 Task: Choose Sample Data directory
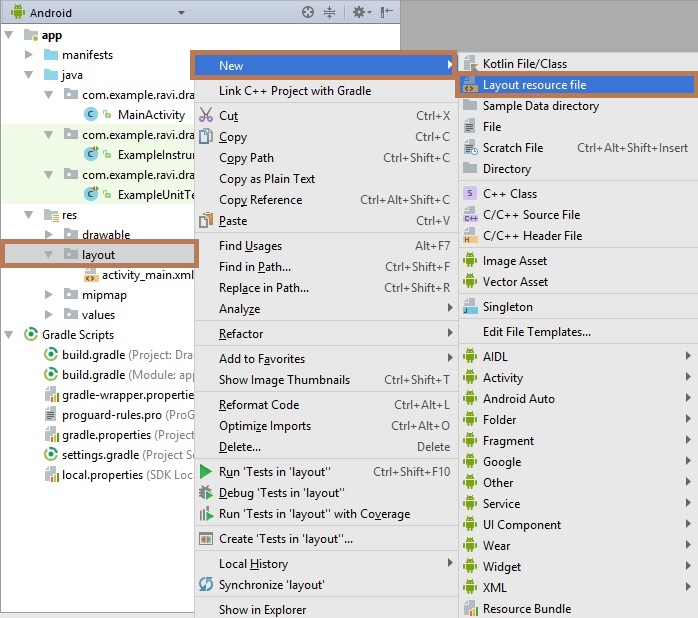pos(578,106)
